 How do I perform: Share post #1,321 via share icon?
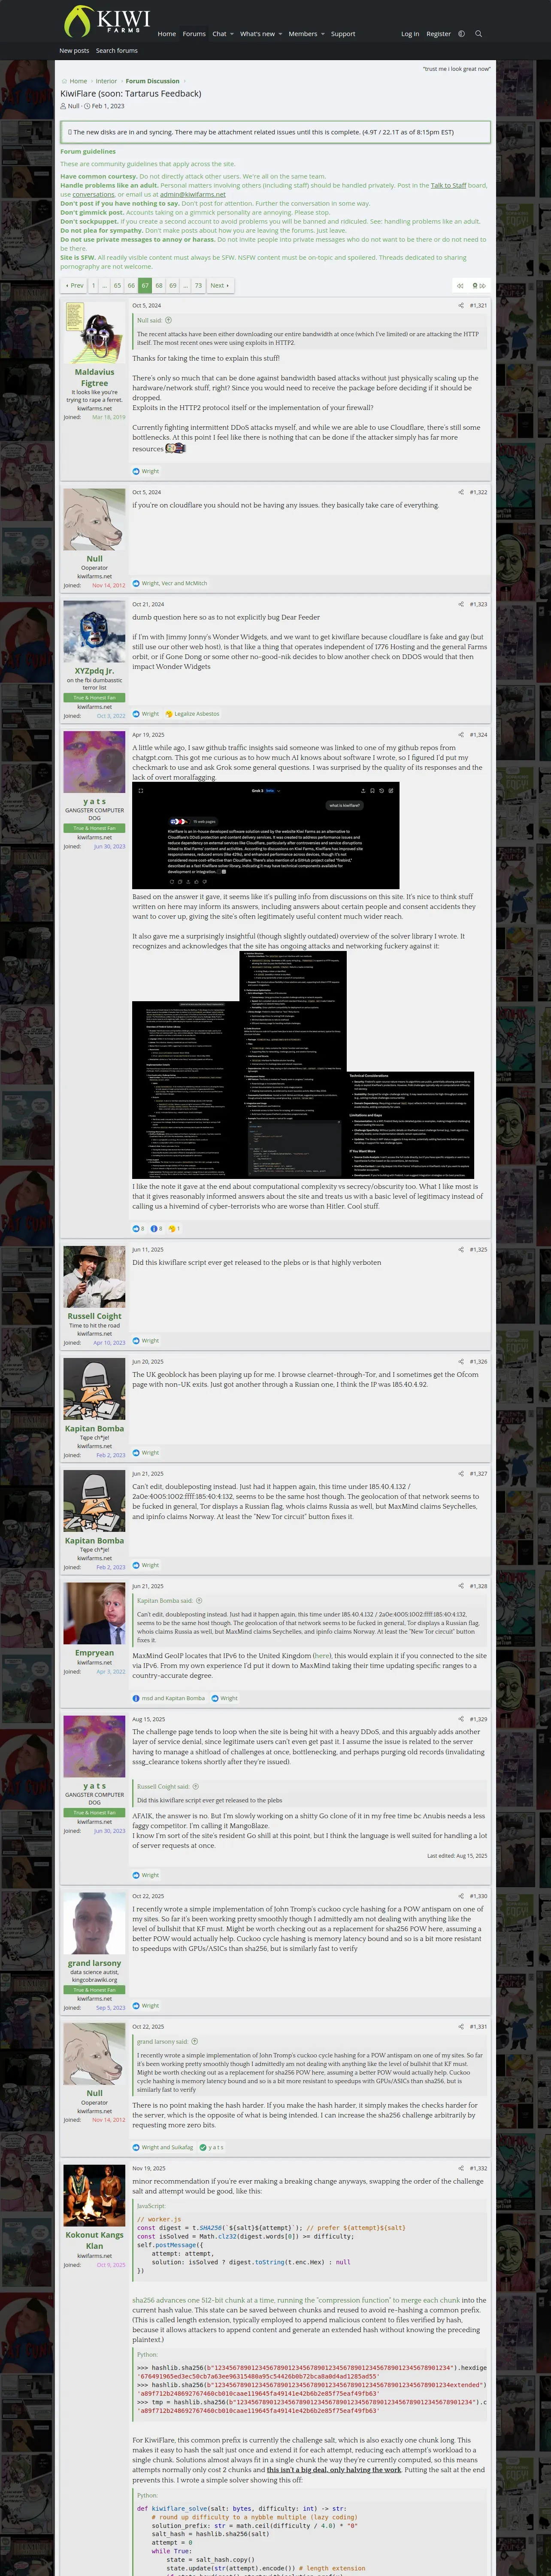click(461, 306)
